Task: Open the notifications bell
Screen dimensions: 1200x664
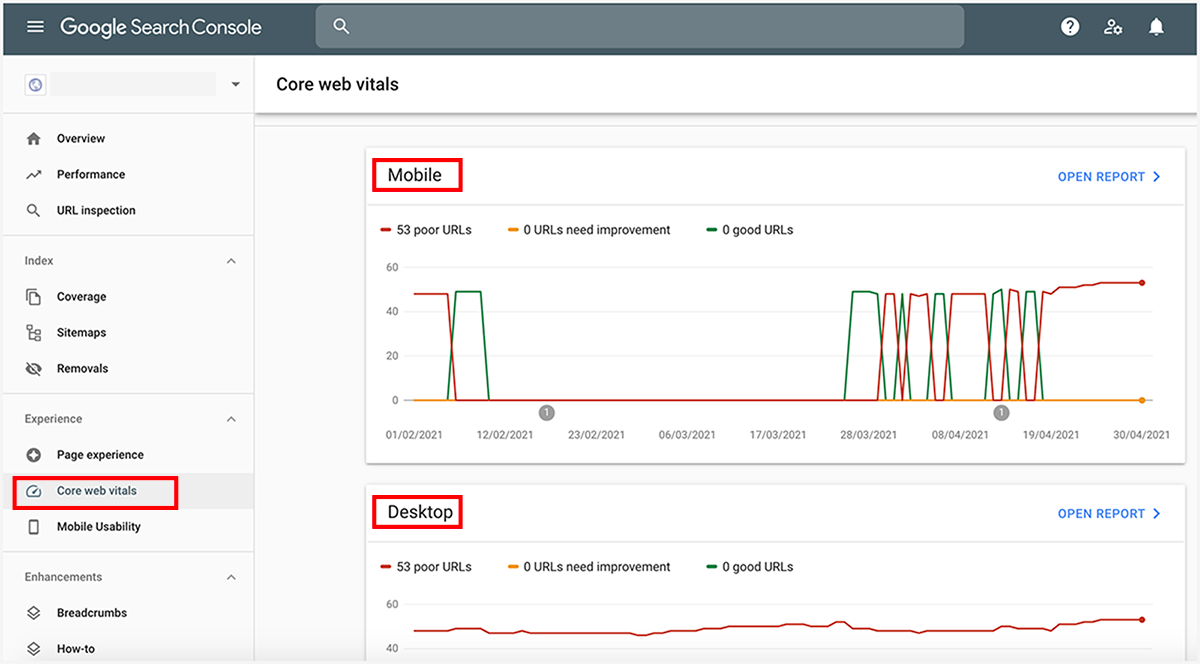Action: click(x=1156, y=26)
